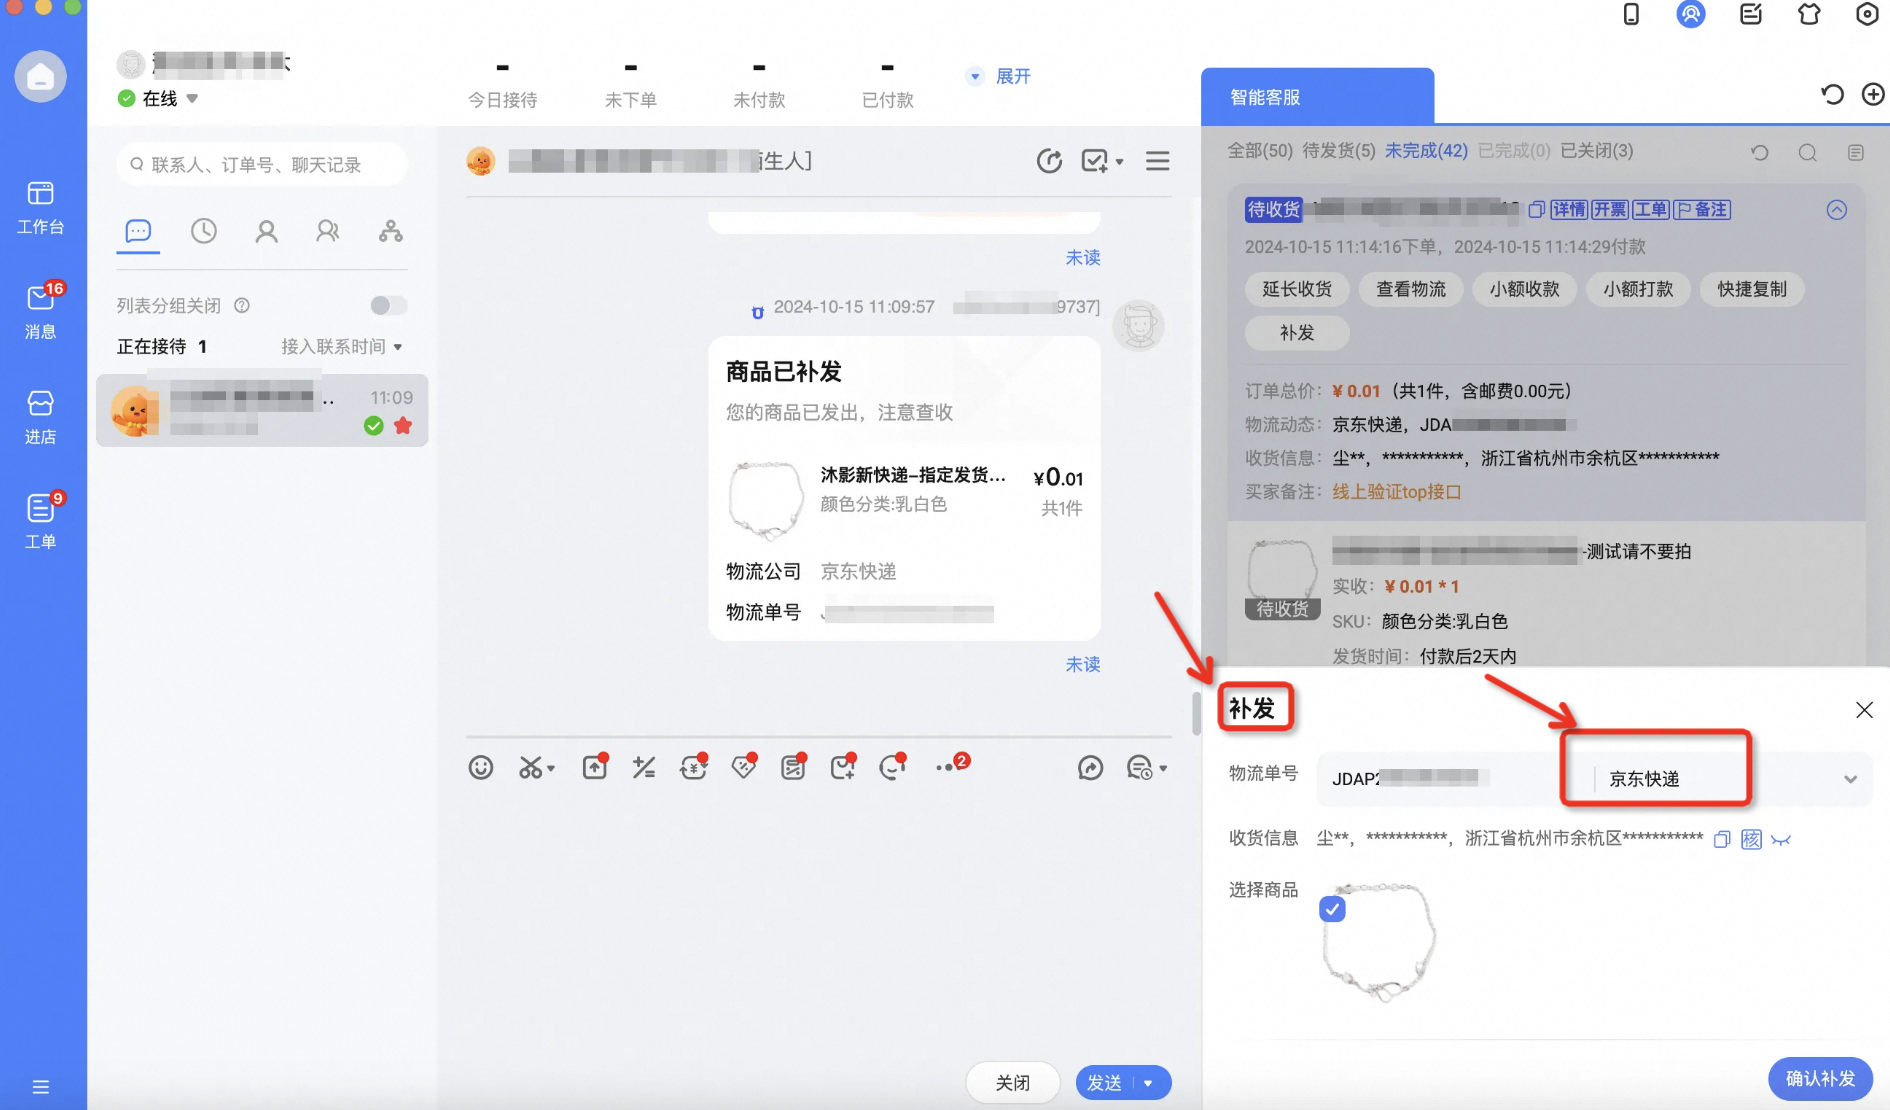Viewport: 1890px width, 1110px height.
Task: Click the hamburger menu at sidebar bottom
Action: [x=40, y=1087]
